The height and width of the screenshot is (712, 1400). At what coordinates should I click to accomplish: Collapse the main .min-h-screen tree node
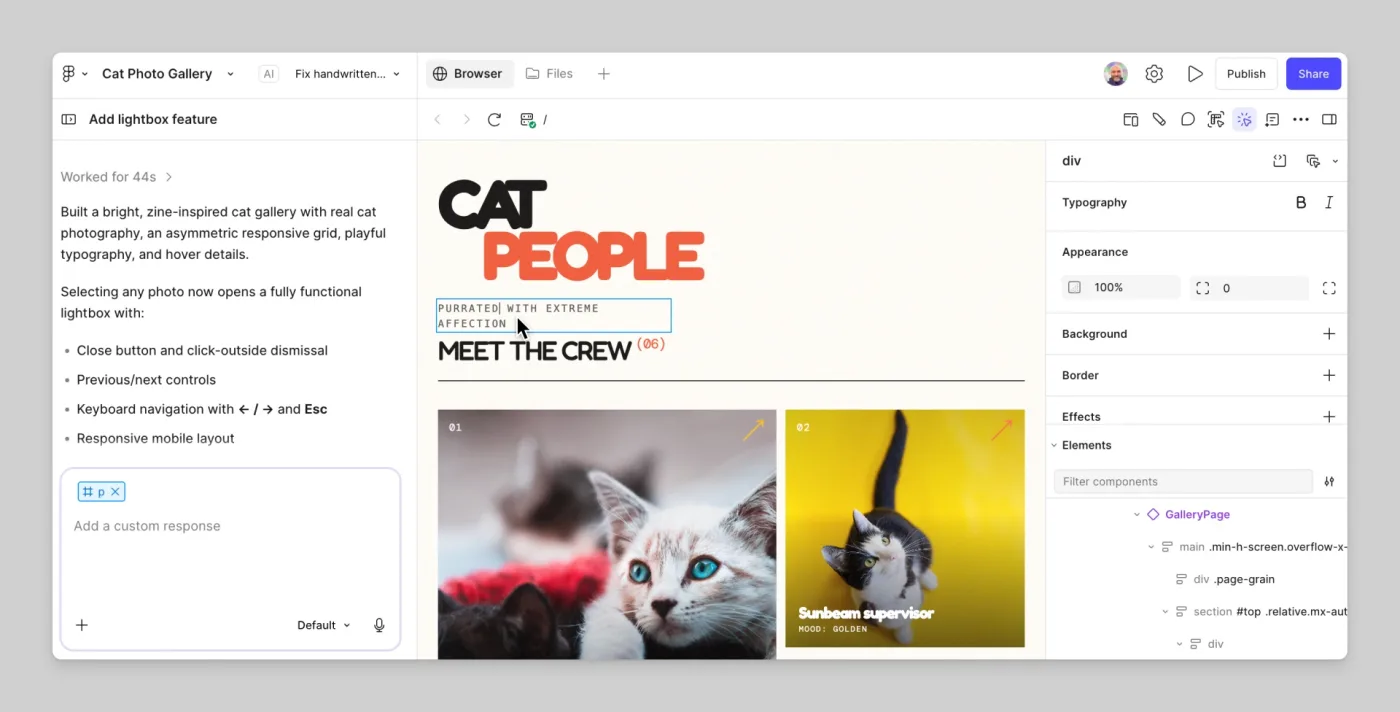point(1151,548)
